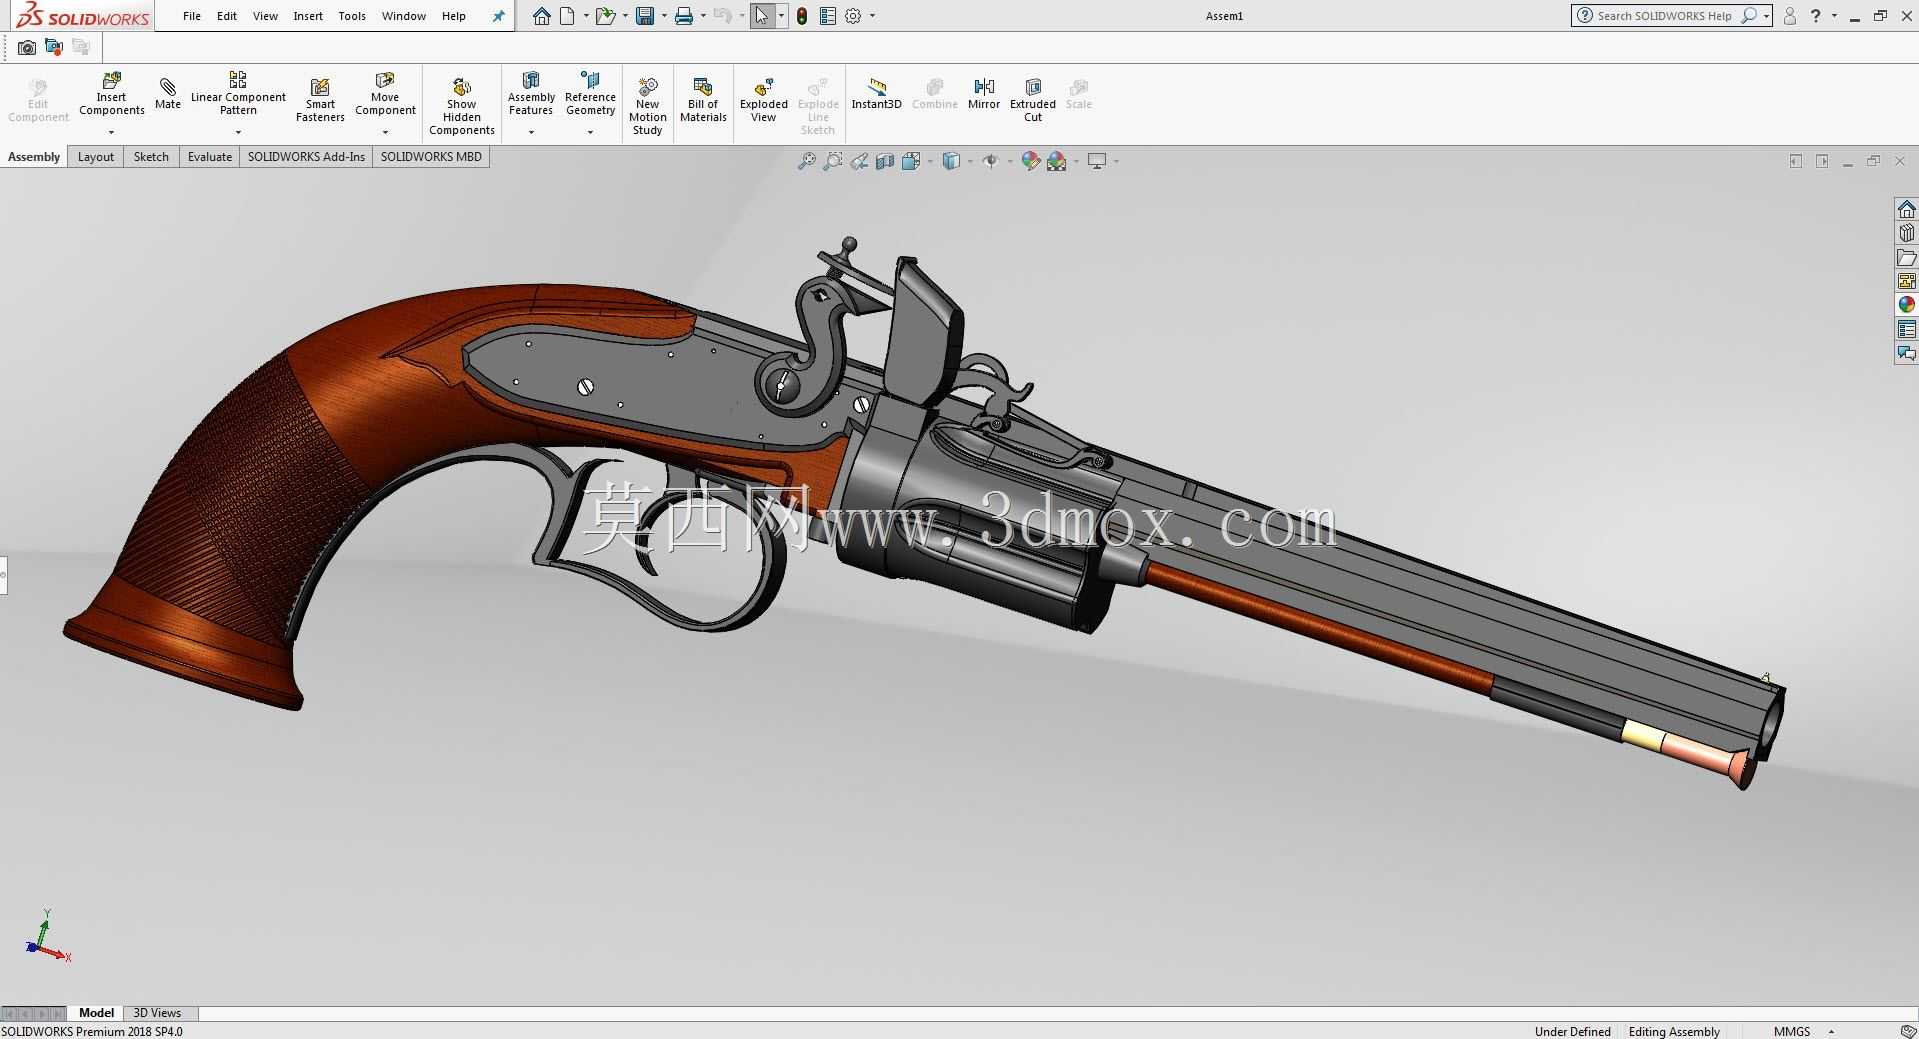1919x1039 pixels.
Task: Expand Reference Geometry dropdown arrow
Action: (590, 132)
